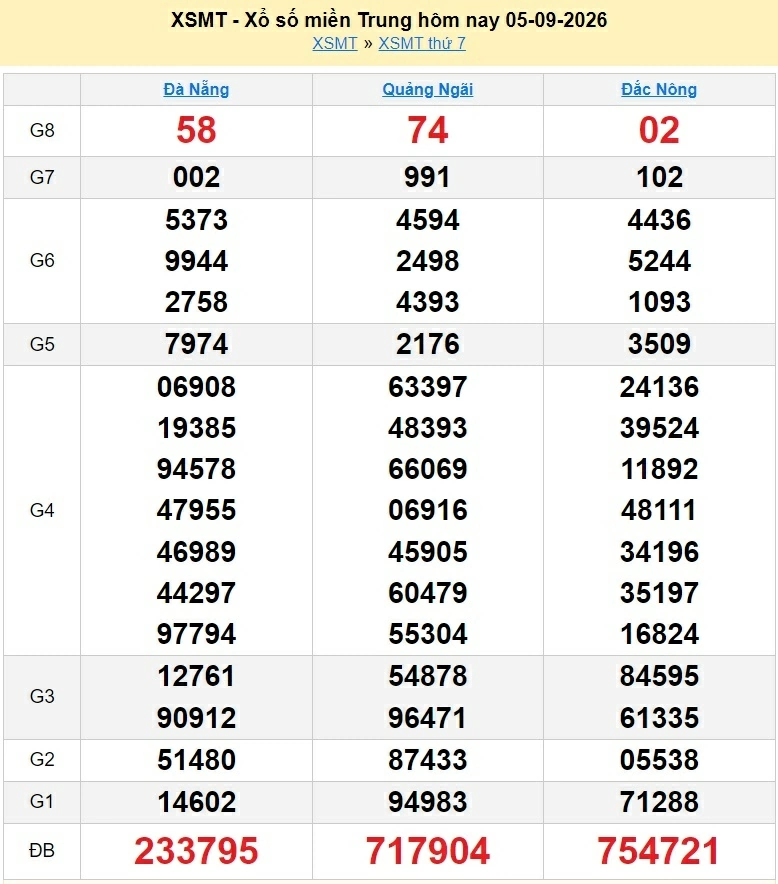Click G3 number 54878
778x884 pixels.
coord(427,676)
